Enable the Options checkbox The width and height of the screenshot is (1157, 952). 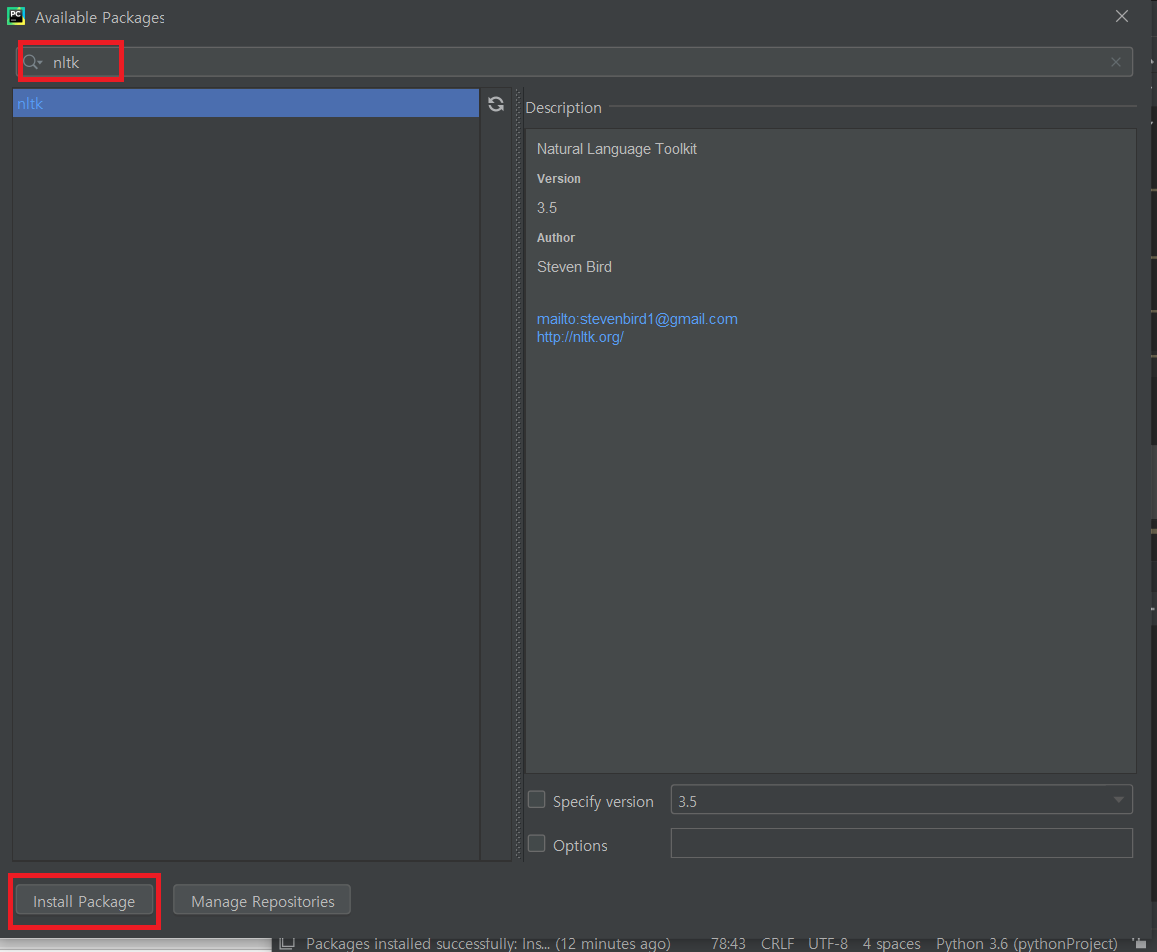pos(536,844)
